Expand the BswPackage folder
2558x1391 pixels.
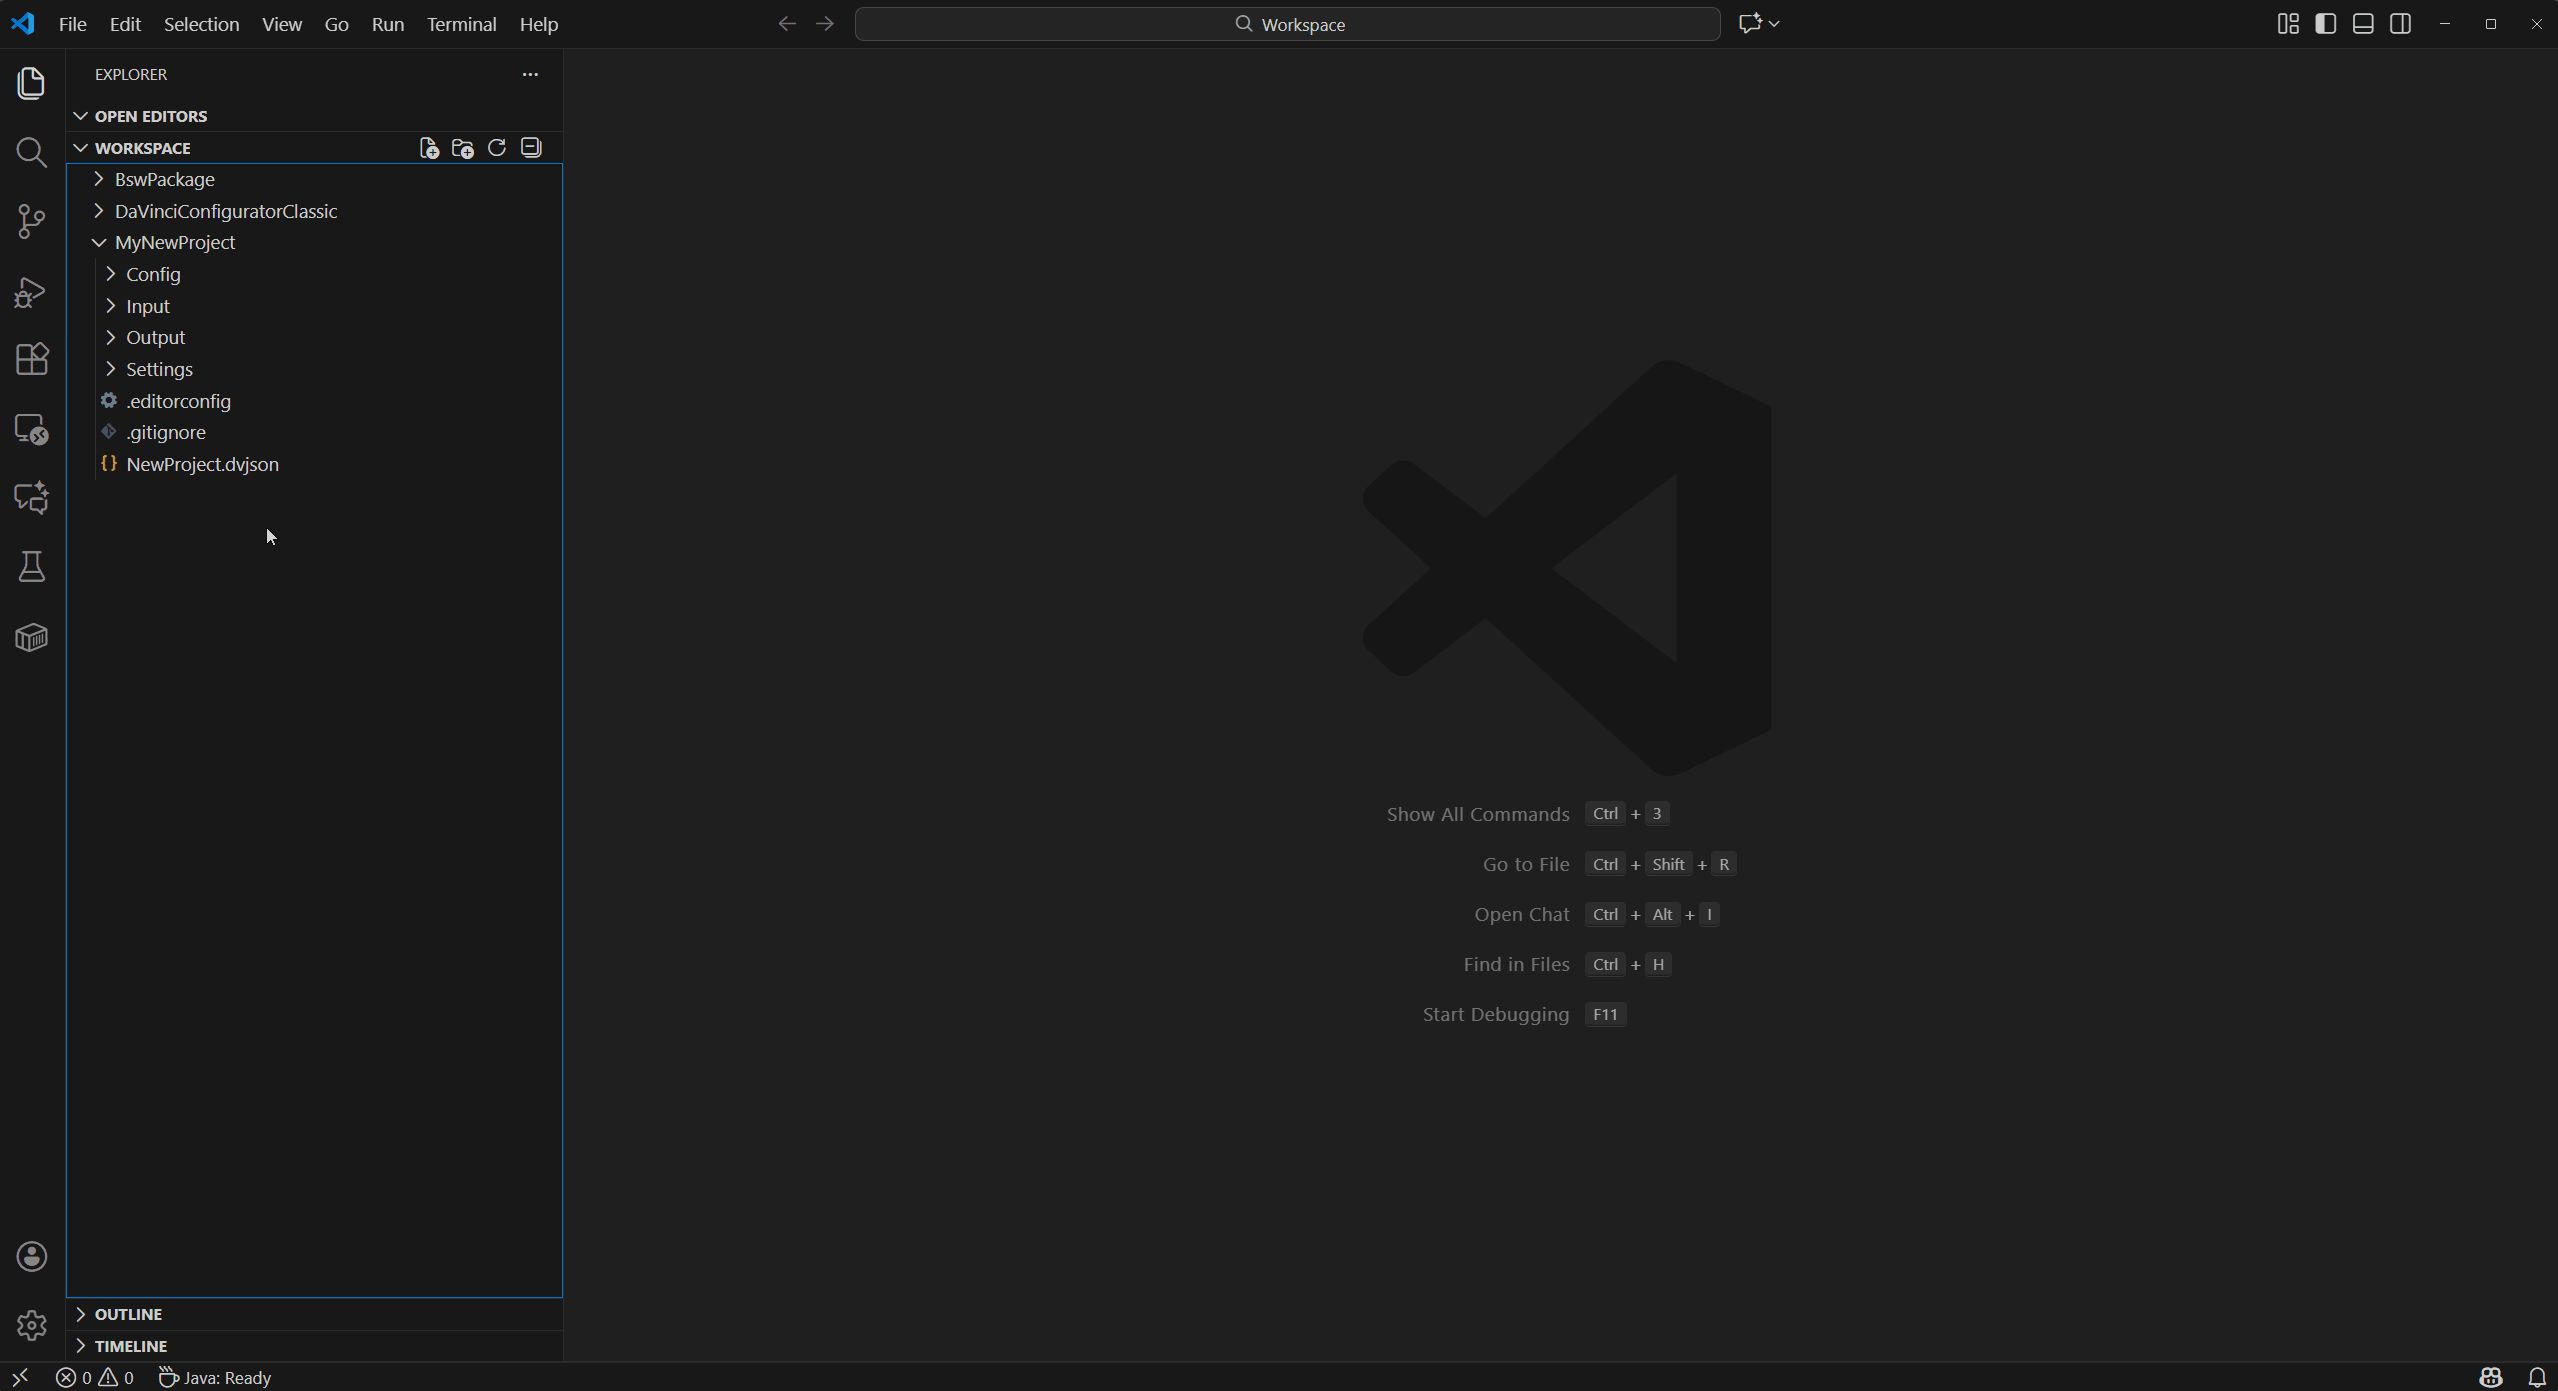coord(164,179)
